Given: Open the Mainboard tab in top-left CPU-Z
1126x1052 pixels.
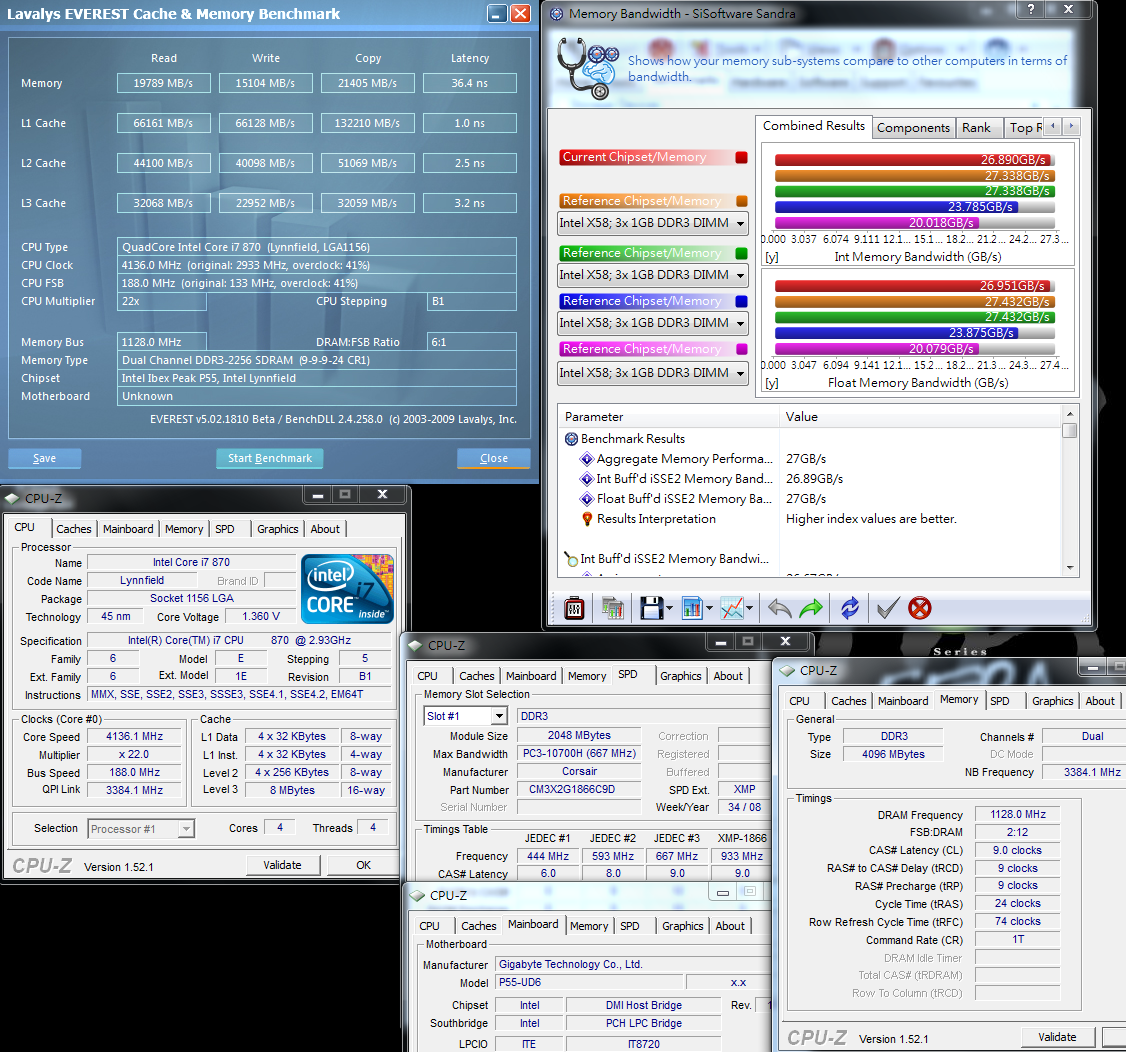Looking at the screenshot, I should coord(128,529).
